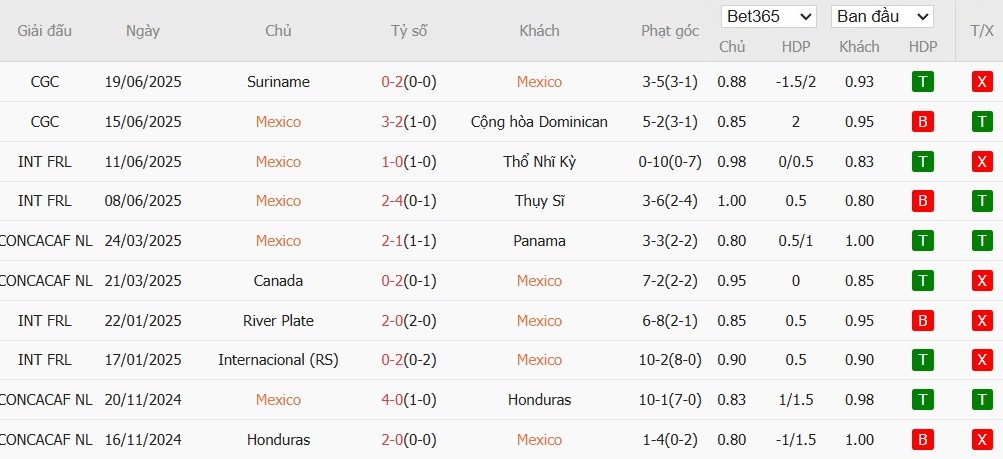This screenshot has width=1003, height=459.
Task: Click the red X badge on 19/06/2025 row
Action: (x=982, y=82)
